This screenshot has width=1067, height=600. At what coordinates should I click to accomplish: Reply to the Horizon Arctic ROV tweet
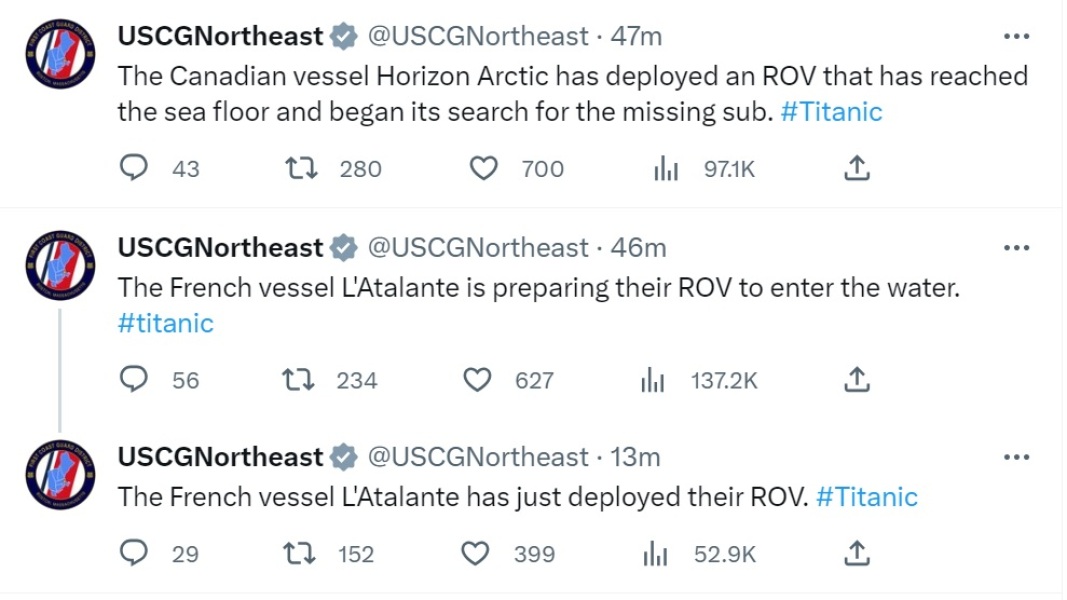[x=134, y=168]
